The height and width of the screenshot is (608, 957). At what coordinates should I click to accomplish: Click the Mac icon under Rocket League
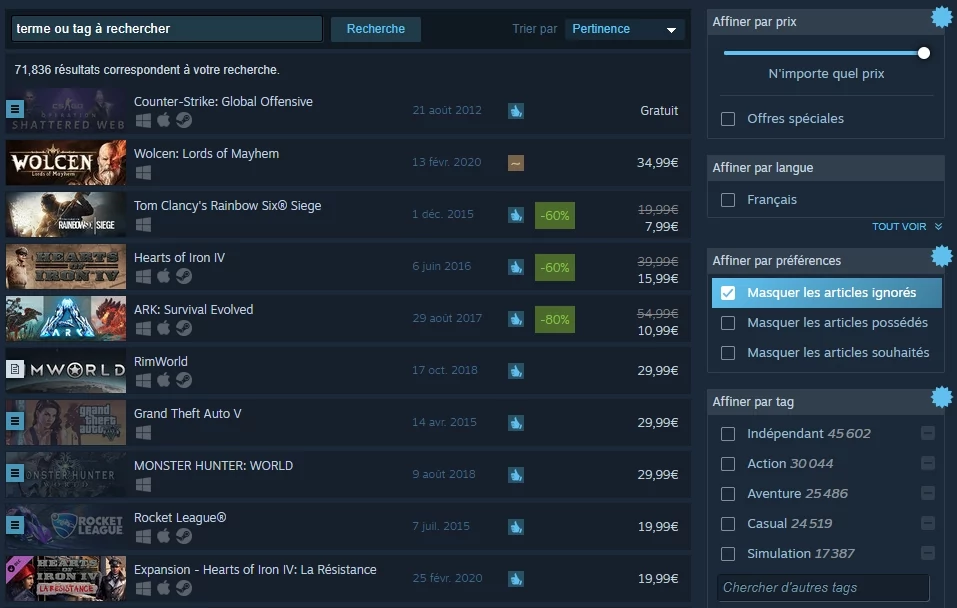click(164, 536)
